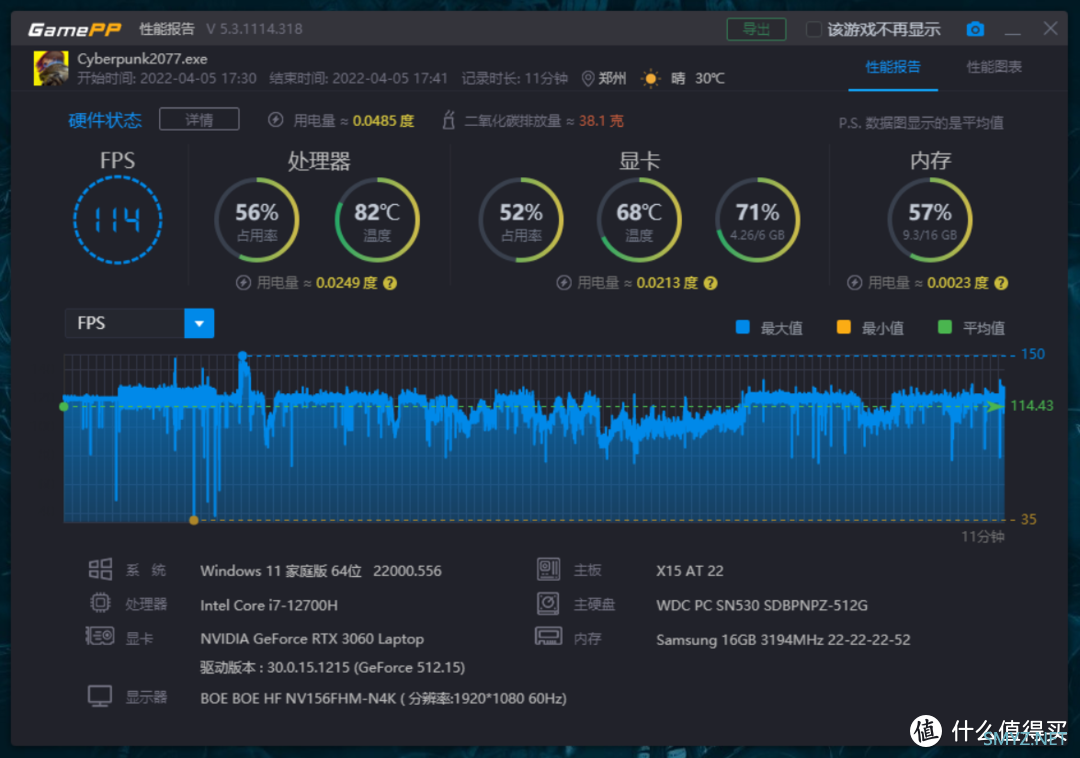Open the FPS chart metric dropdown arrow
This screenshot has width=1080, height=758.
199,324
